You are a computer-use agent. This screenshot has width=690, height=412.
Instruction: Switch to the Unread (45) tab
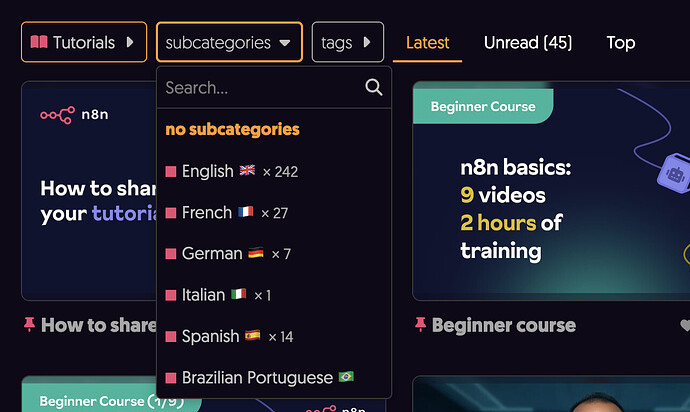tap(528, 43)
